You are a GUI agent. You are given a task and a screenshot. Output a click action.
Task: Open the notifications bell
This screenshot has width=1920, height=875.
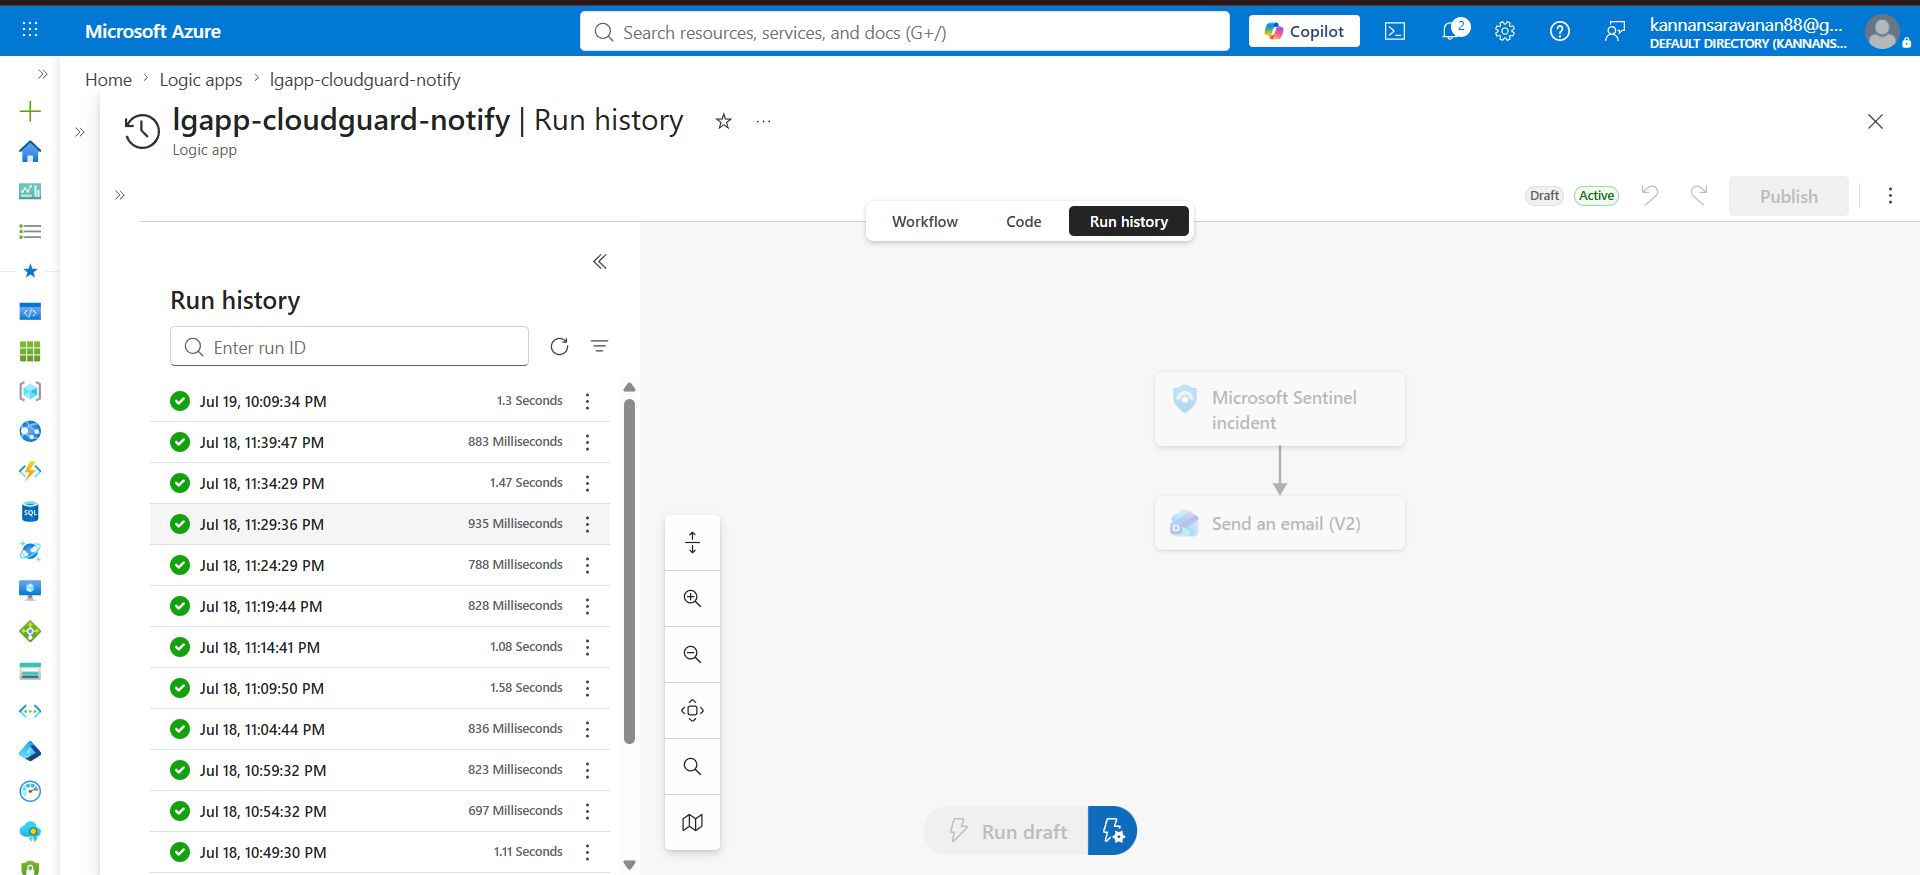click(x=1452, y=31)
